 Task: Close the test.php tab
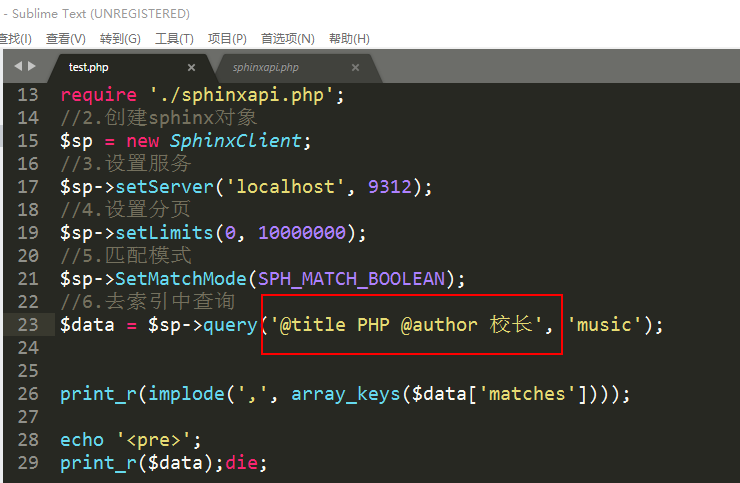pyautogui.click(x=191, y=67)
